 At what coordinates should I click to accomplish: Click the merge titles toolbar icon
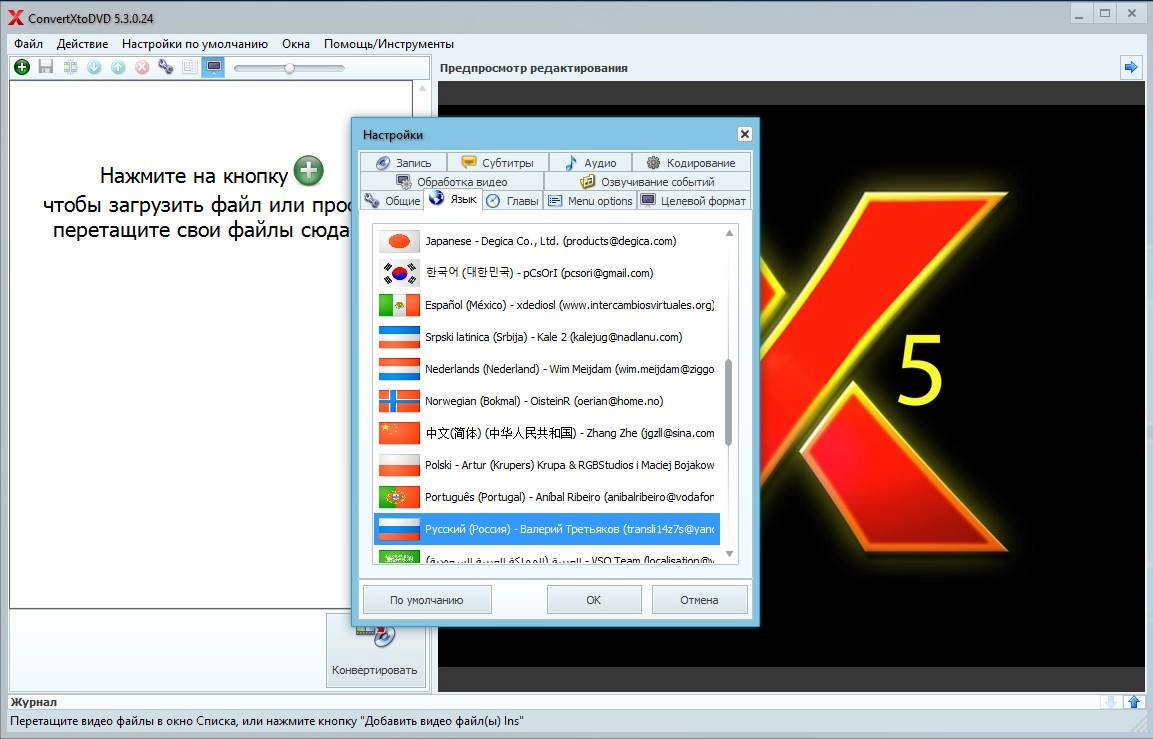coord(70,67)
